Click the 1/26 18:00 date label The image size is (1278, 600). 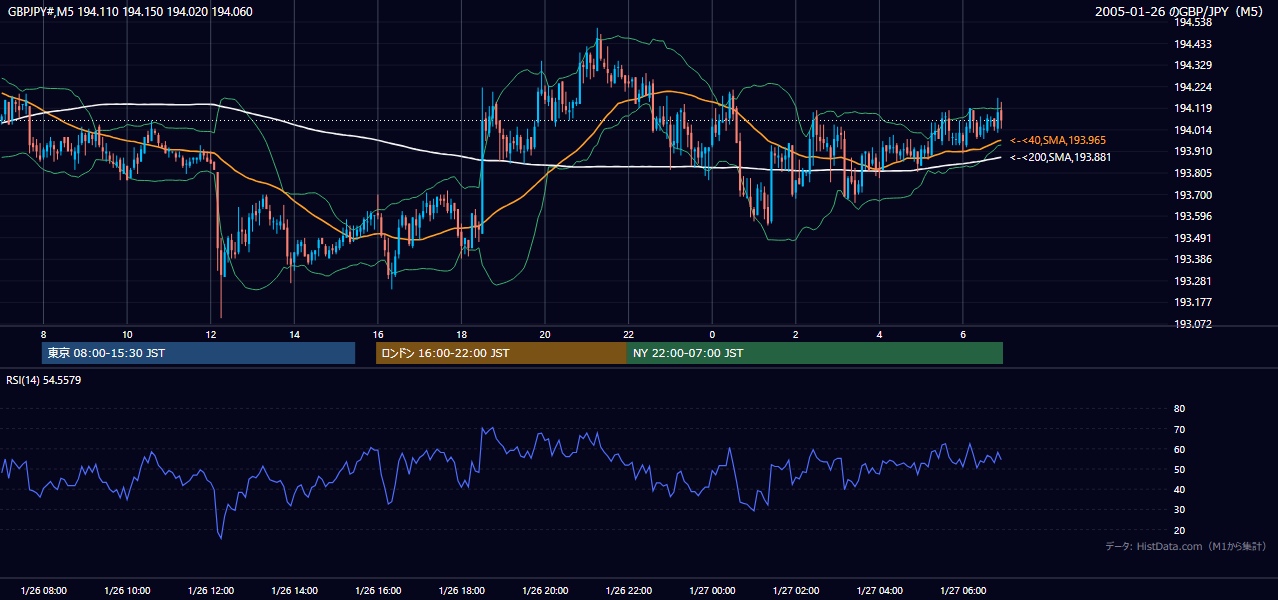point(461,591)
